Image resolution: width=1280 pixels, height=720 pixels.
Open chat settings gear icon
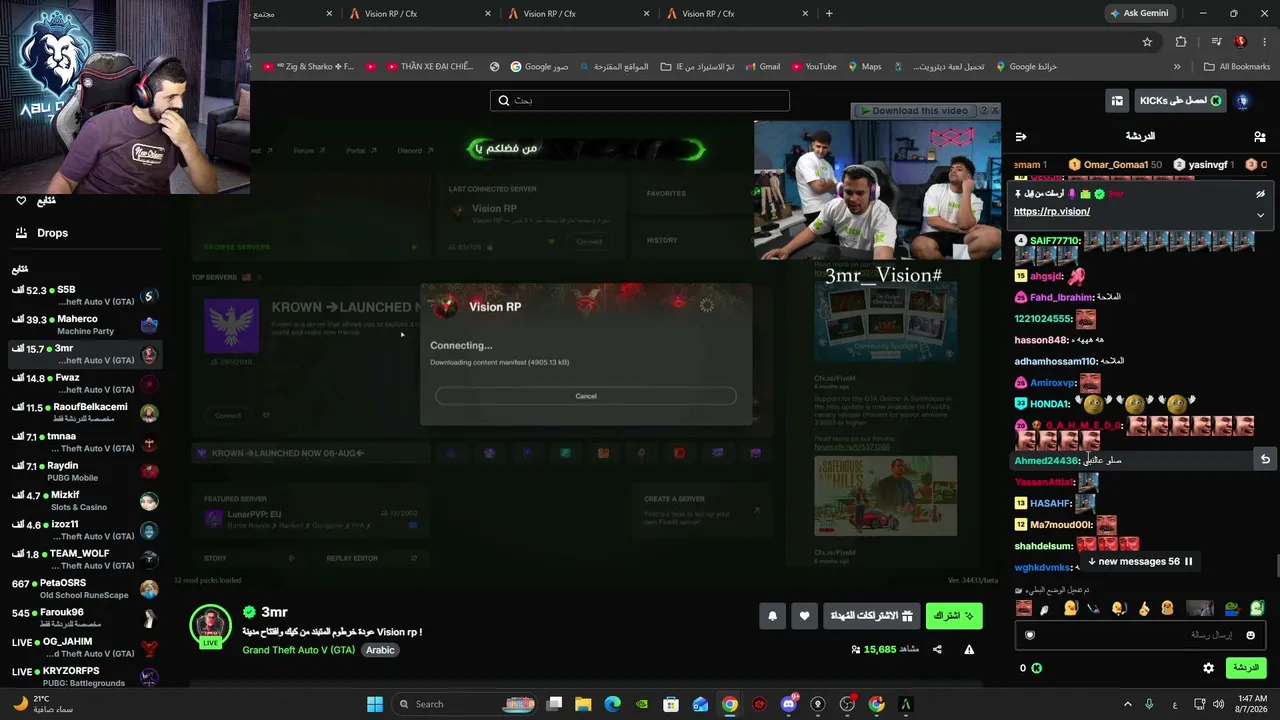point(1208,668)
